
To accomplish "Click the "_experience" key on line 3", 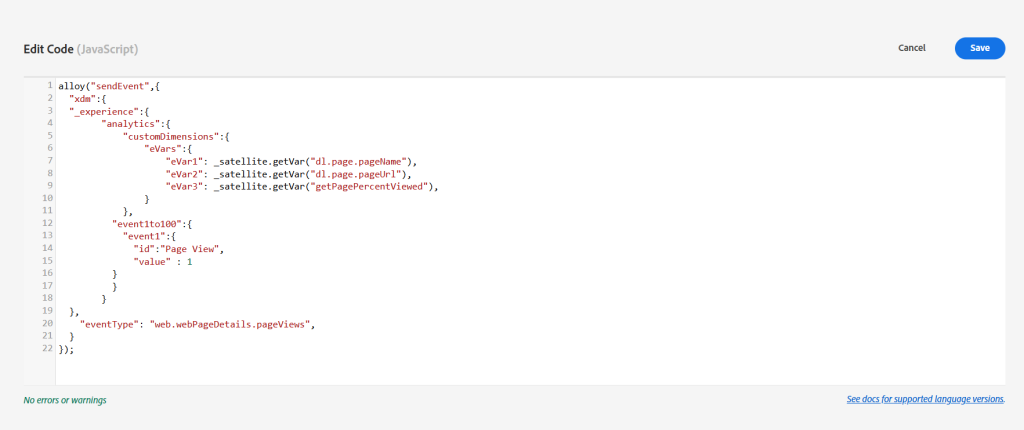I will [104, 112].
